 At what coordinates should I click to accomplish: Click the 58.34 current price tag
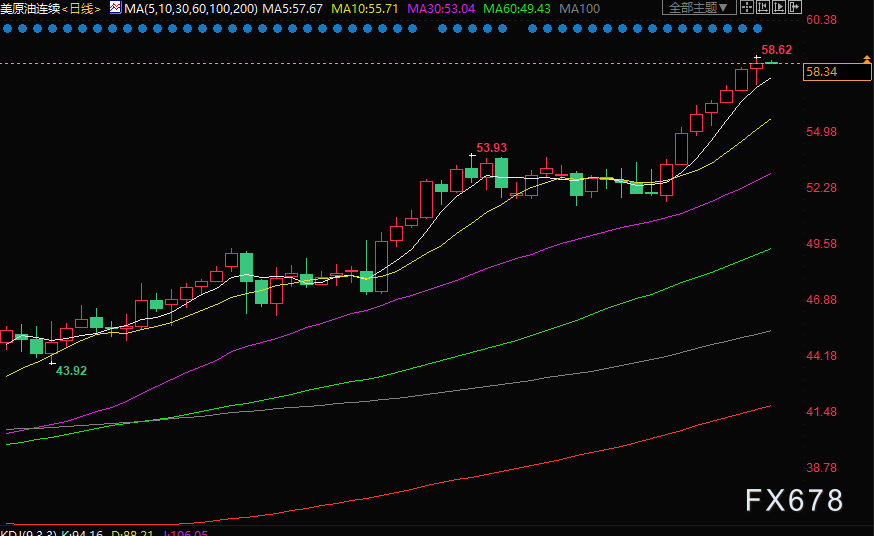coord(837,72)
